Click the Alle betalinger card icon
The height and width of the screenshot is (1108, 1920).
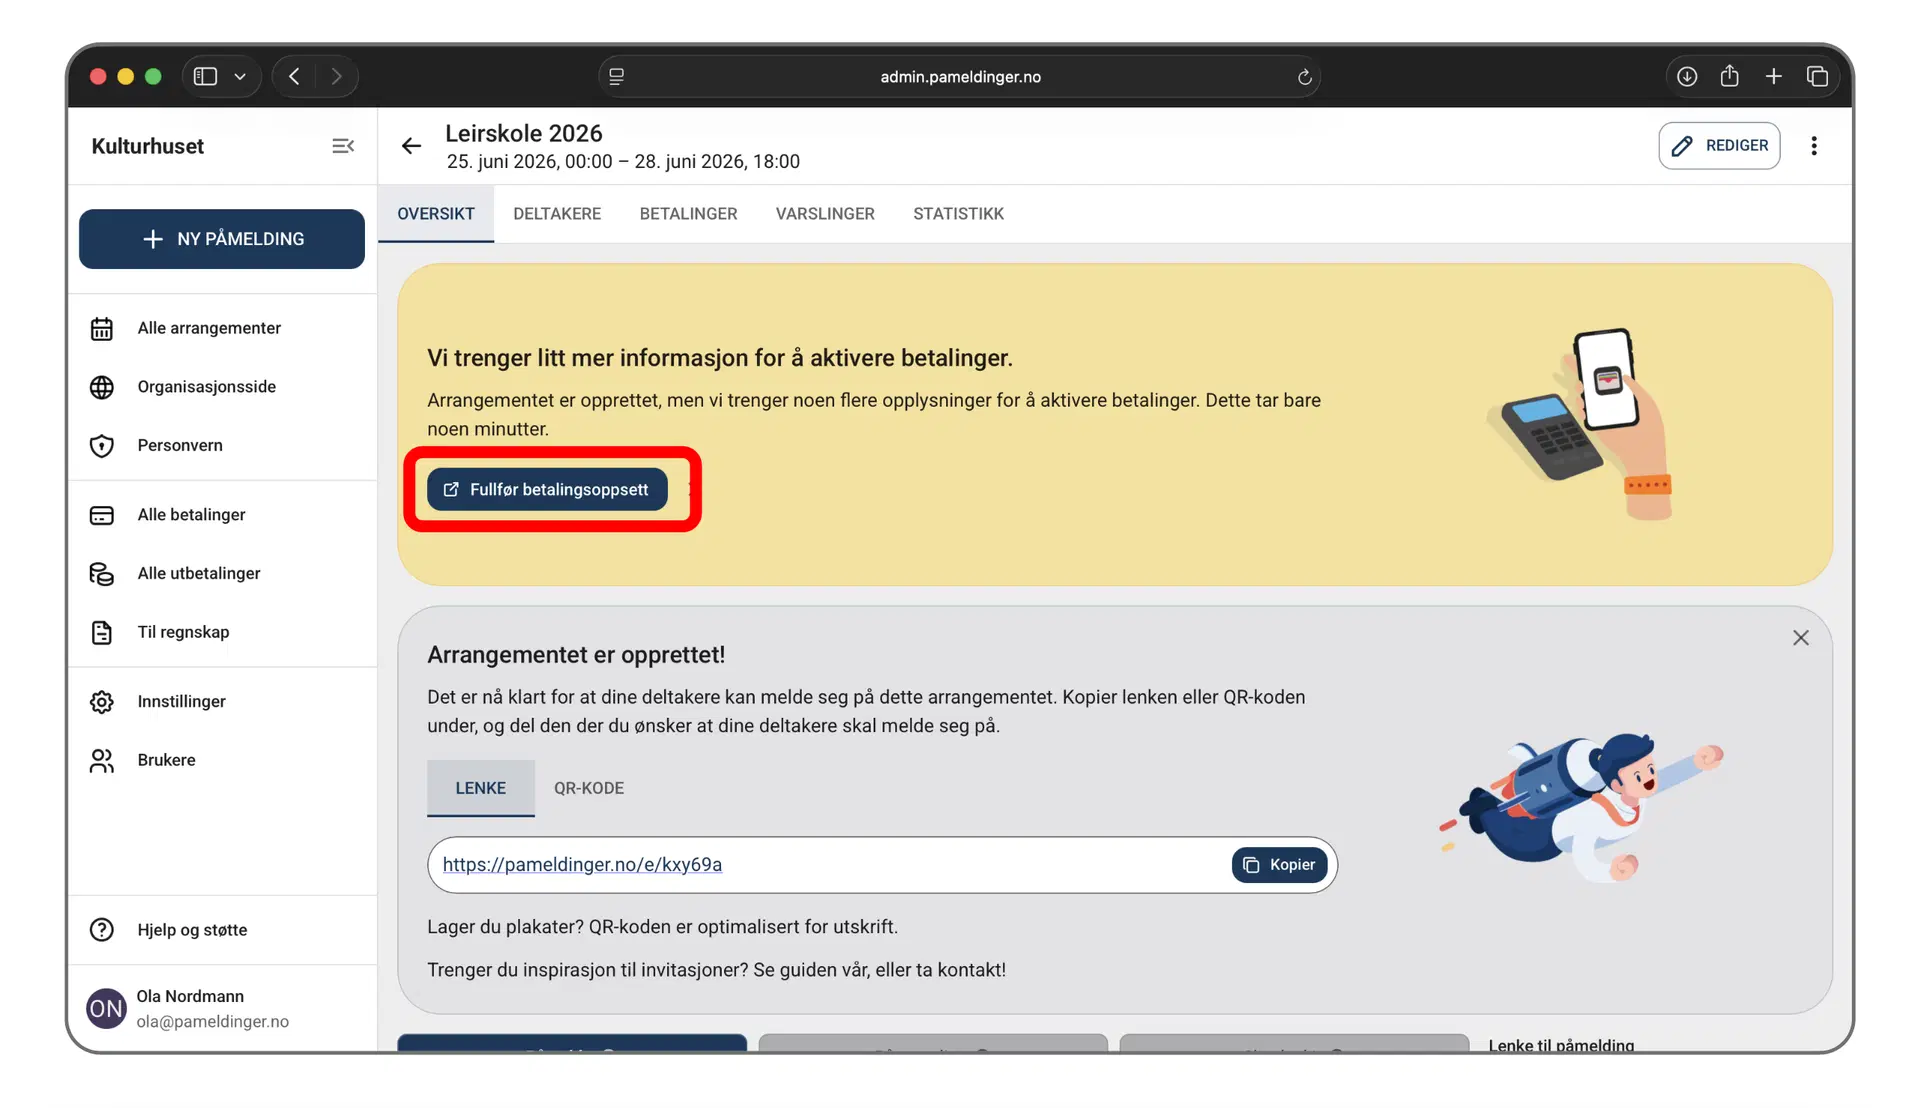[x=103, y=514]
